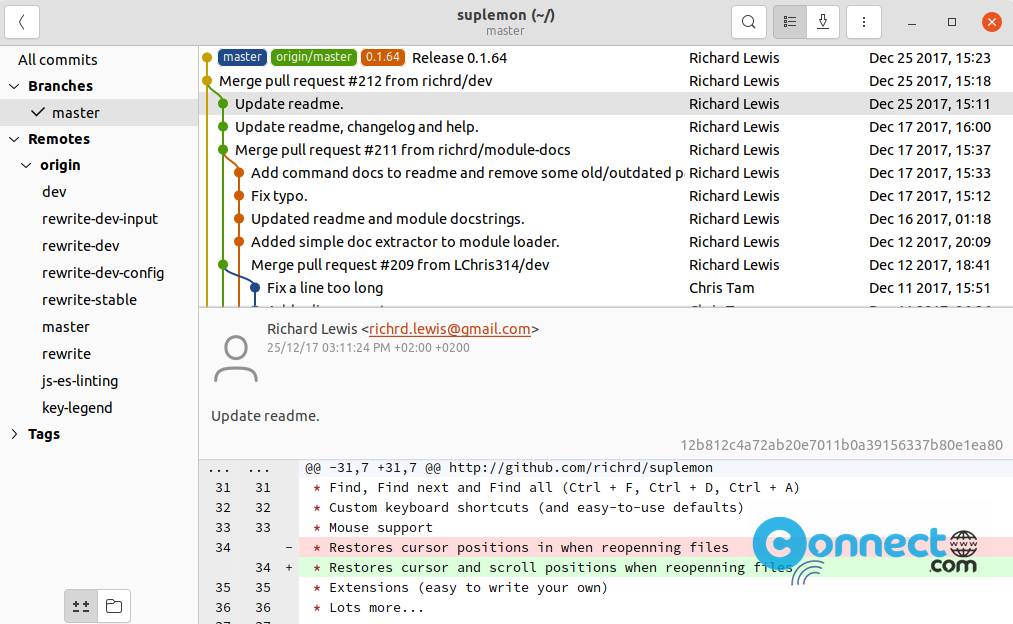
Task: Collapse the Remotes section
Action: 14,139
